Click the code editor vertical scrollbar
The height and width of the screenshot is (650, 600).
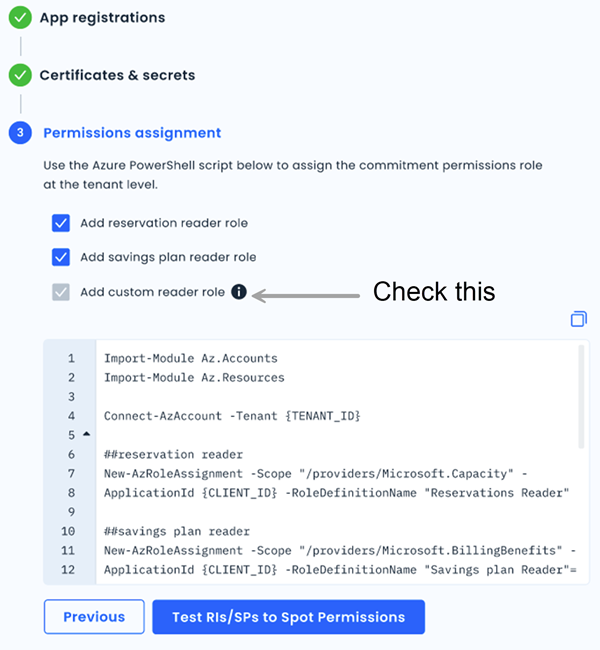pyautogui.click(x=581, y=398)
